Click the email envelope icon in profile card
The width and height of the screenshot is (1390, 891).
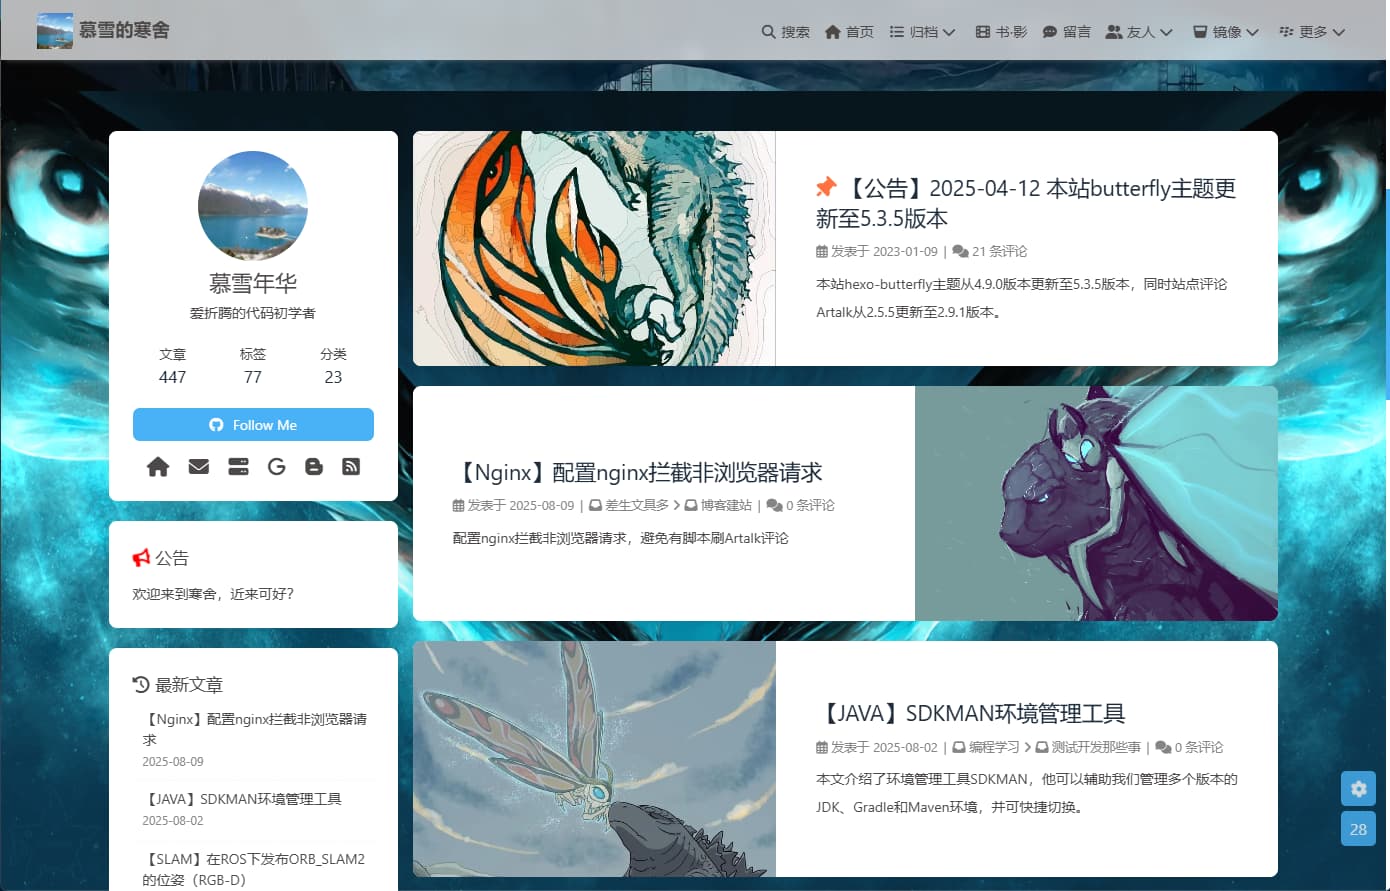(x=199, y=467)
